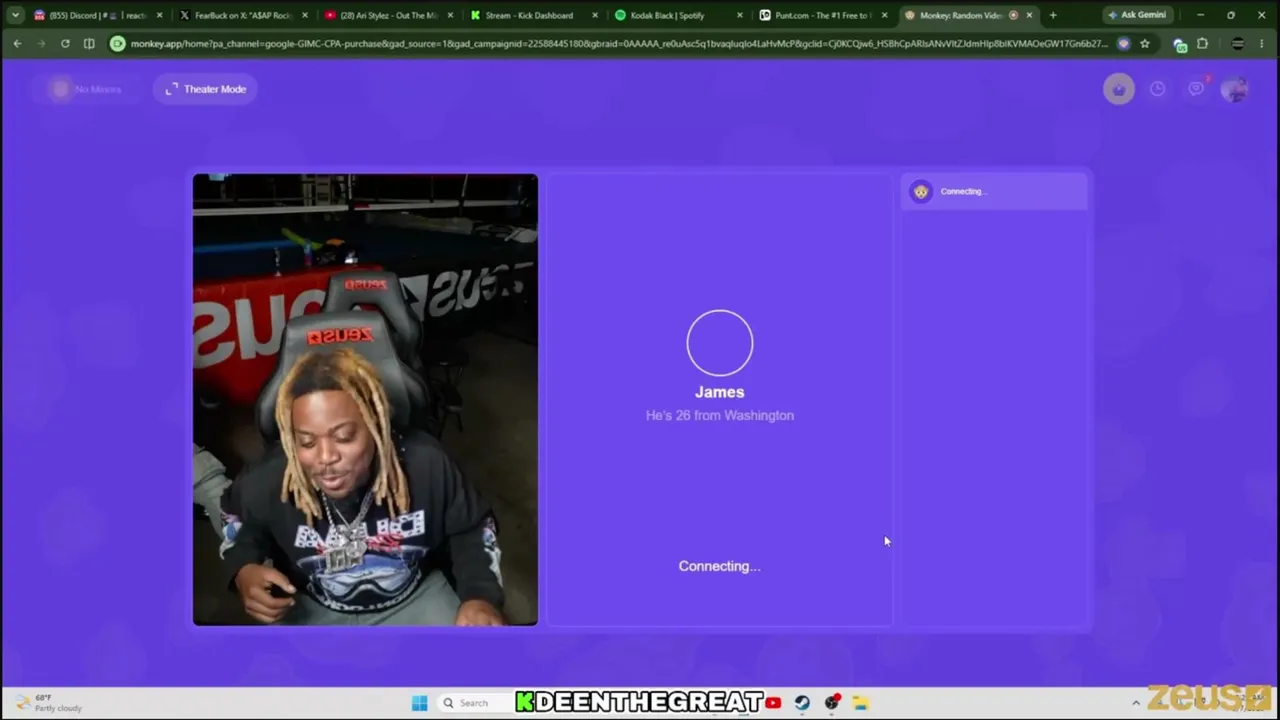1280x720 pixels.
Task: Click the local webcam video preview
Action: 365,400
